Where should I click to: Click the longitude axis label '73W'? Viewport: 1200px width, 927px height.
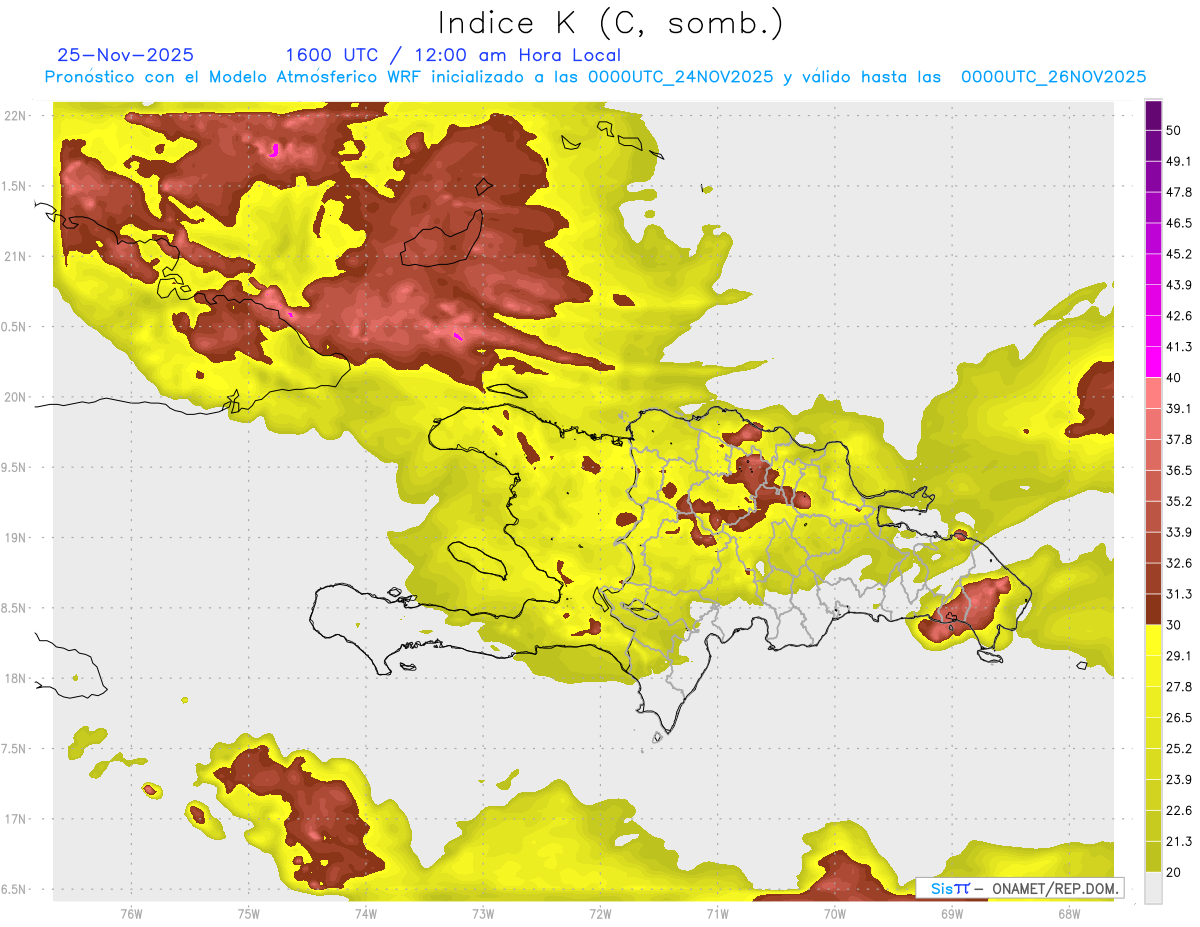pyautogui.click(x=483, y=915)
